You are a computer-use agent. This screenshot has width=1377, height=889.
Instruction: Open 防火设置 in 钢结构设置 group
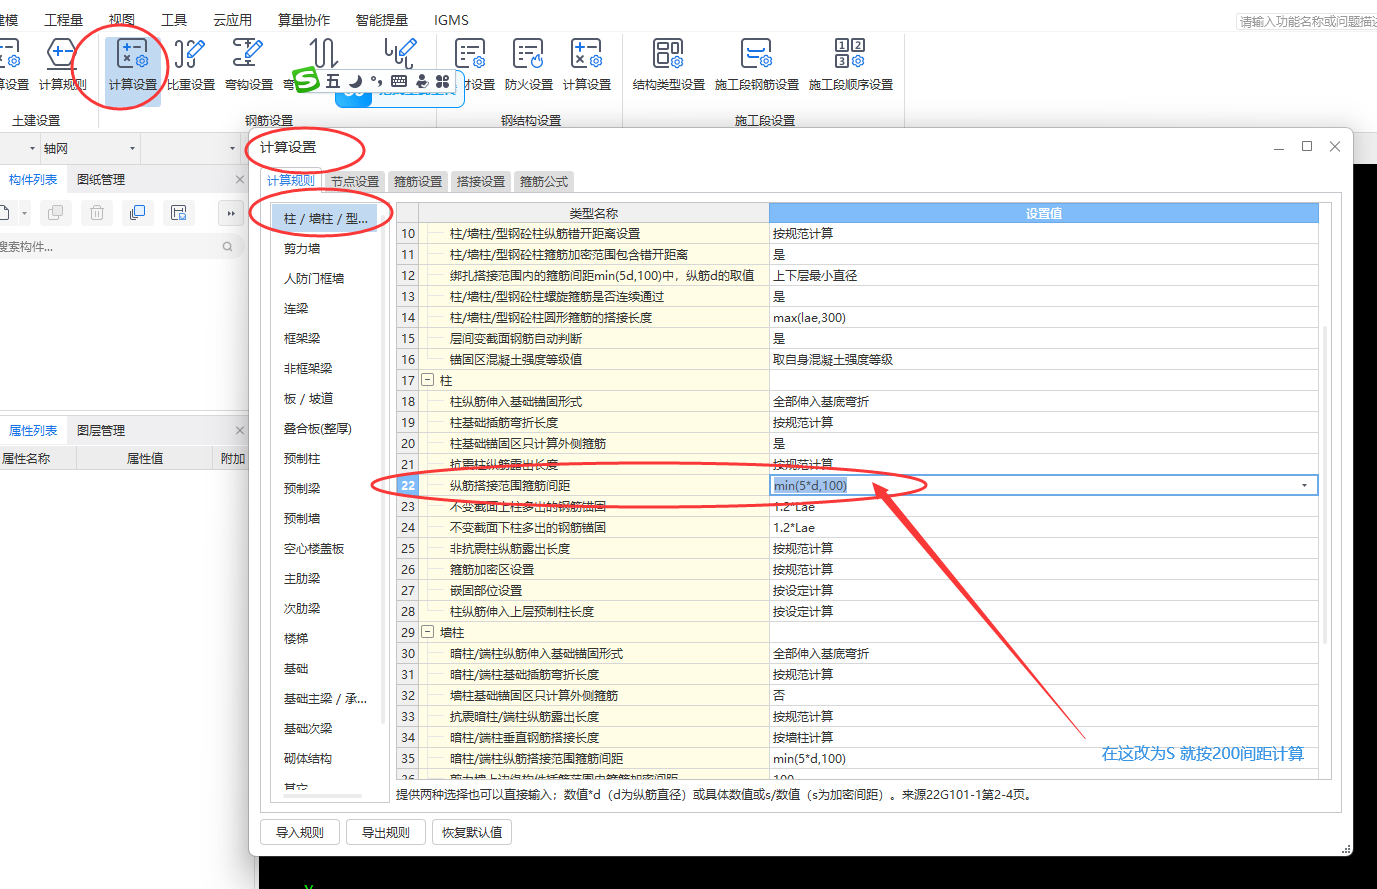point(528,65)
